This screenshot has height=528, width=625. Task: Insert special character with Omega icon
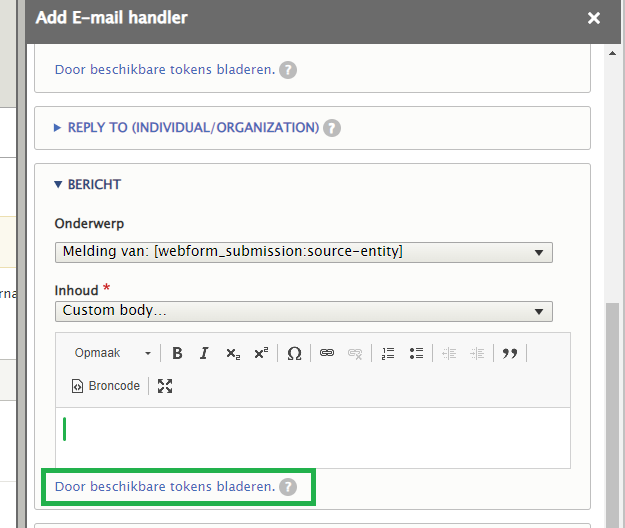click(x=294, y=353)
